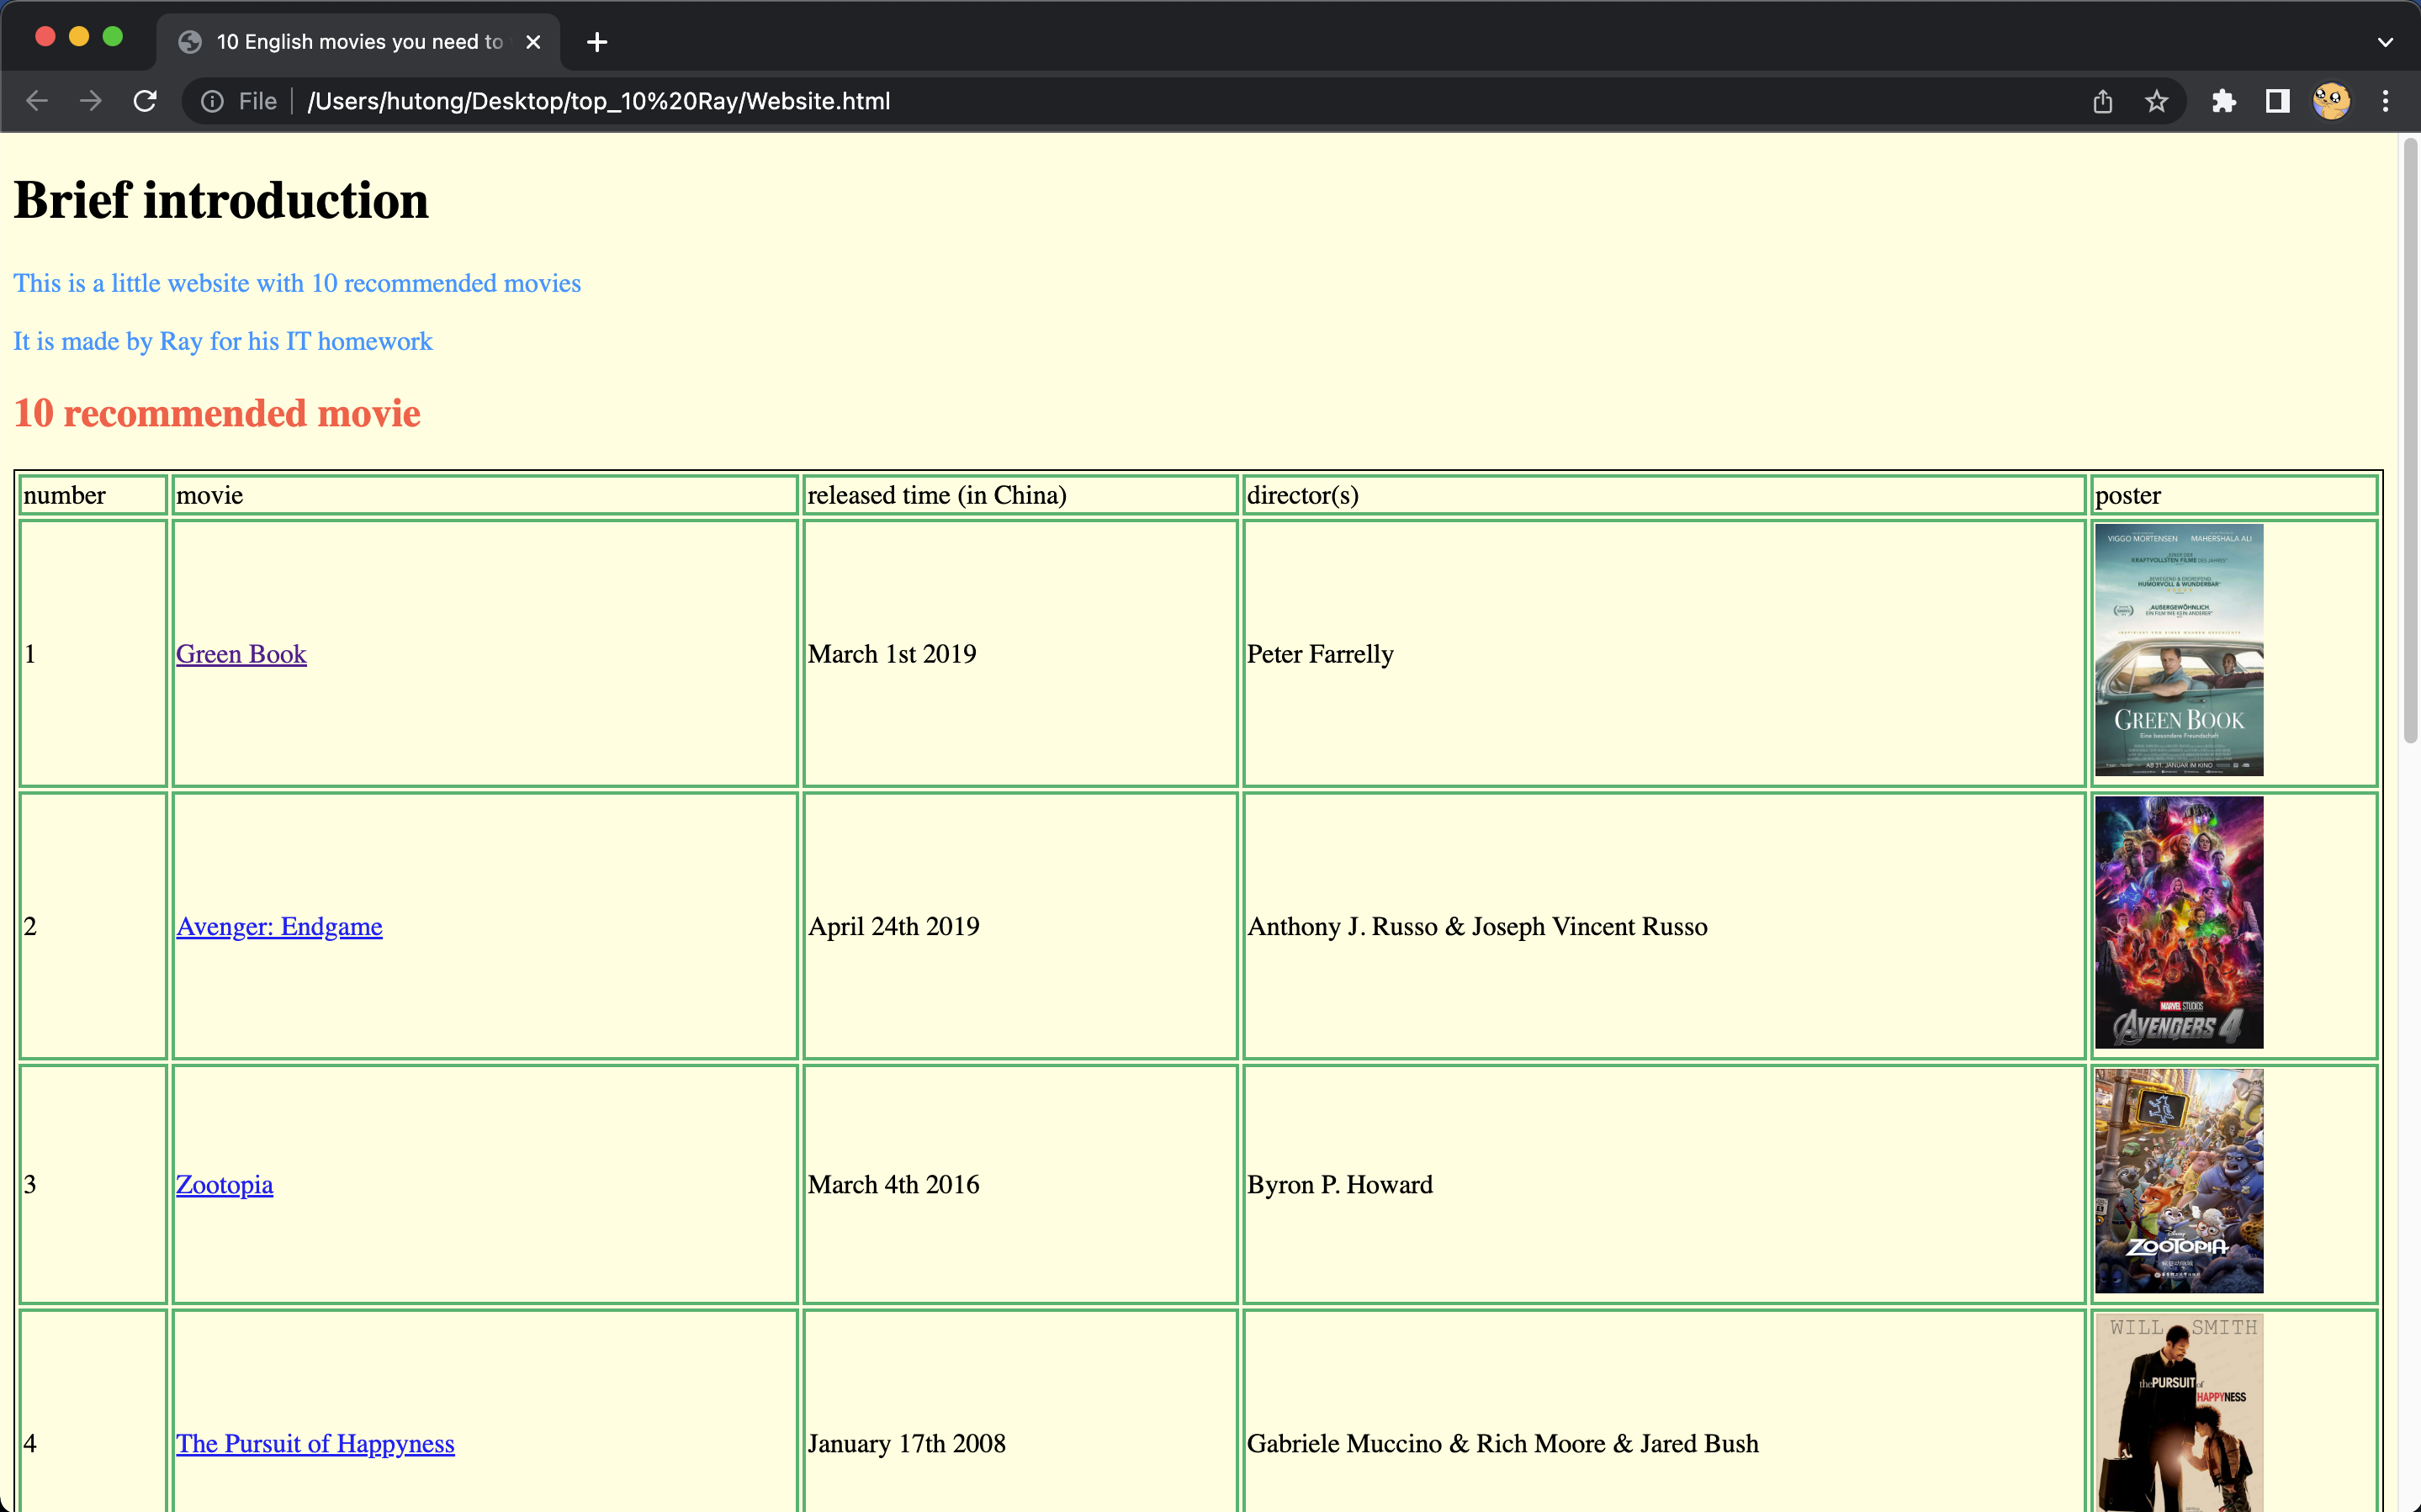Click the 'Brief introduction' heading

pos(221,200)
